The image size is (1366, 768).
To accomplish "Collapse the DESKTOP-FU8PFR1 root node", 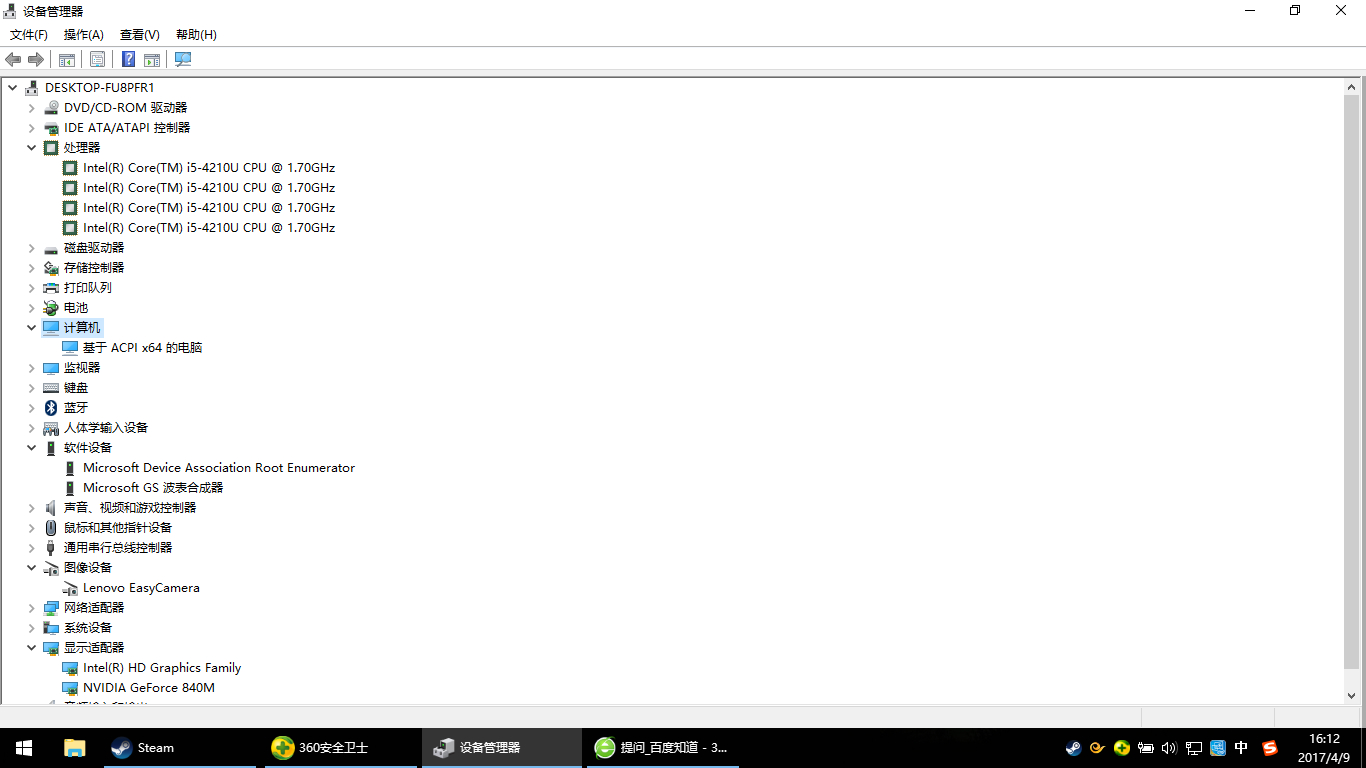I will pyautogui.click(x=13, y=87).
